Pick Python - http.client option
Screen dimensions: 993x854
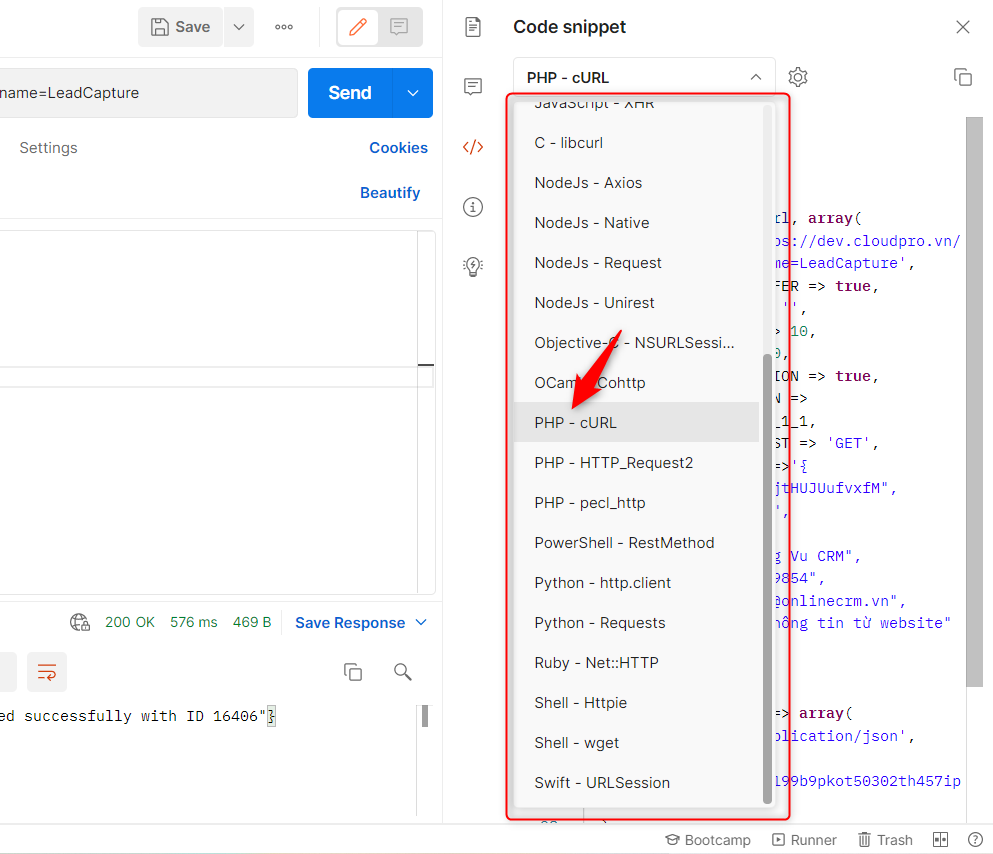[636, 582]
